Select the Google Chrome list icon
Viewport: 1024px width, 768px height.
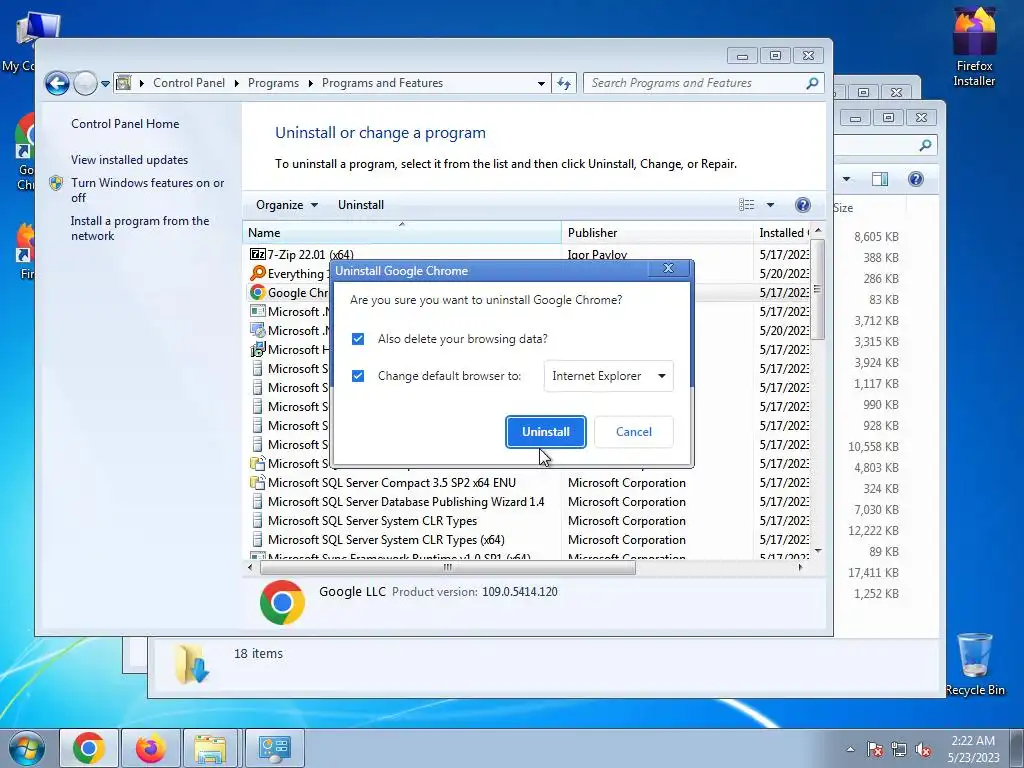[258, 292]
